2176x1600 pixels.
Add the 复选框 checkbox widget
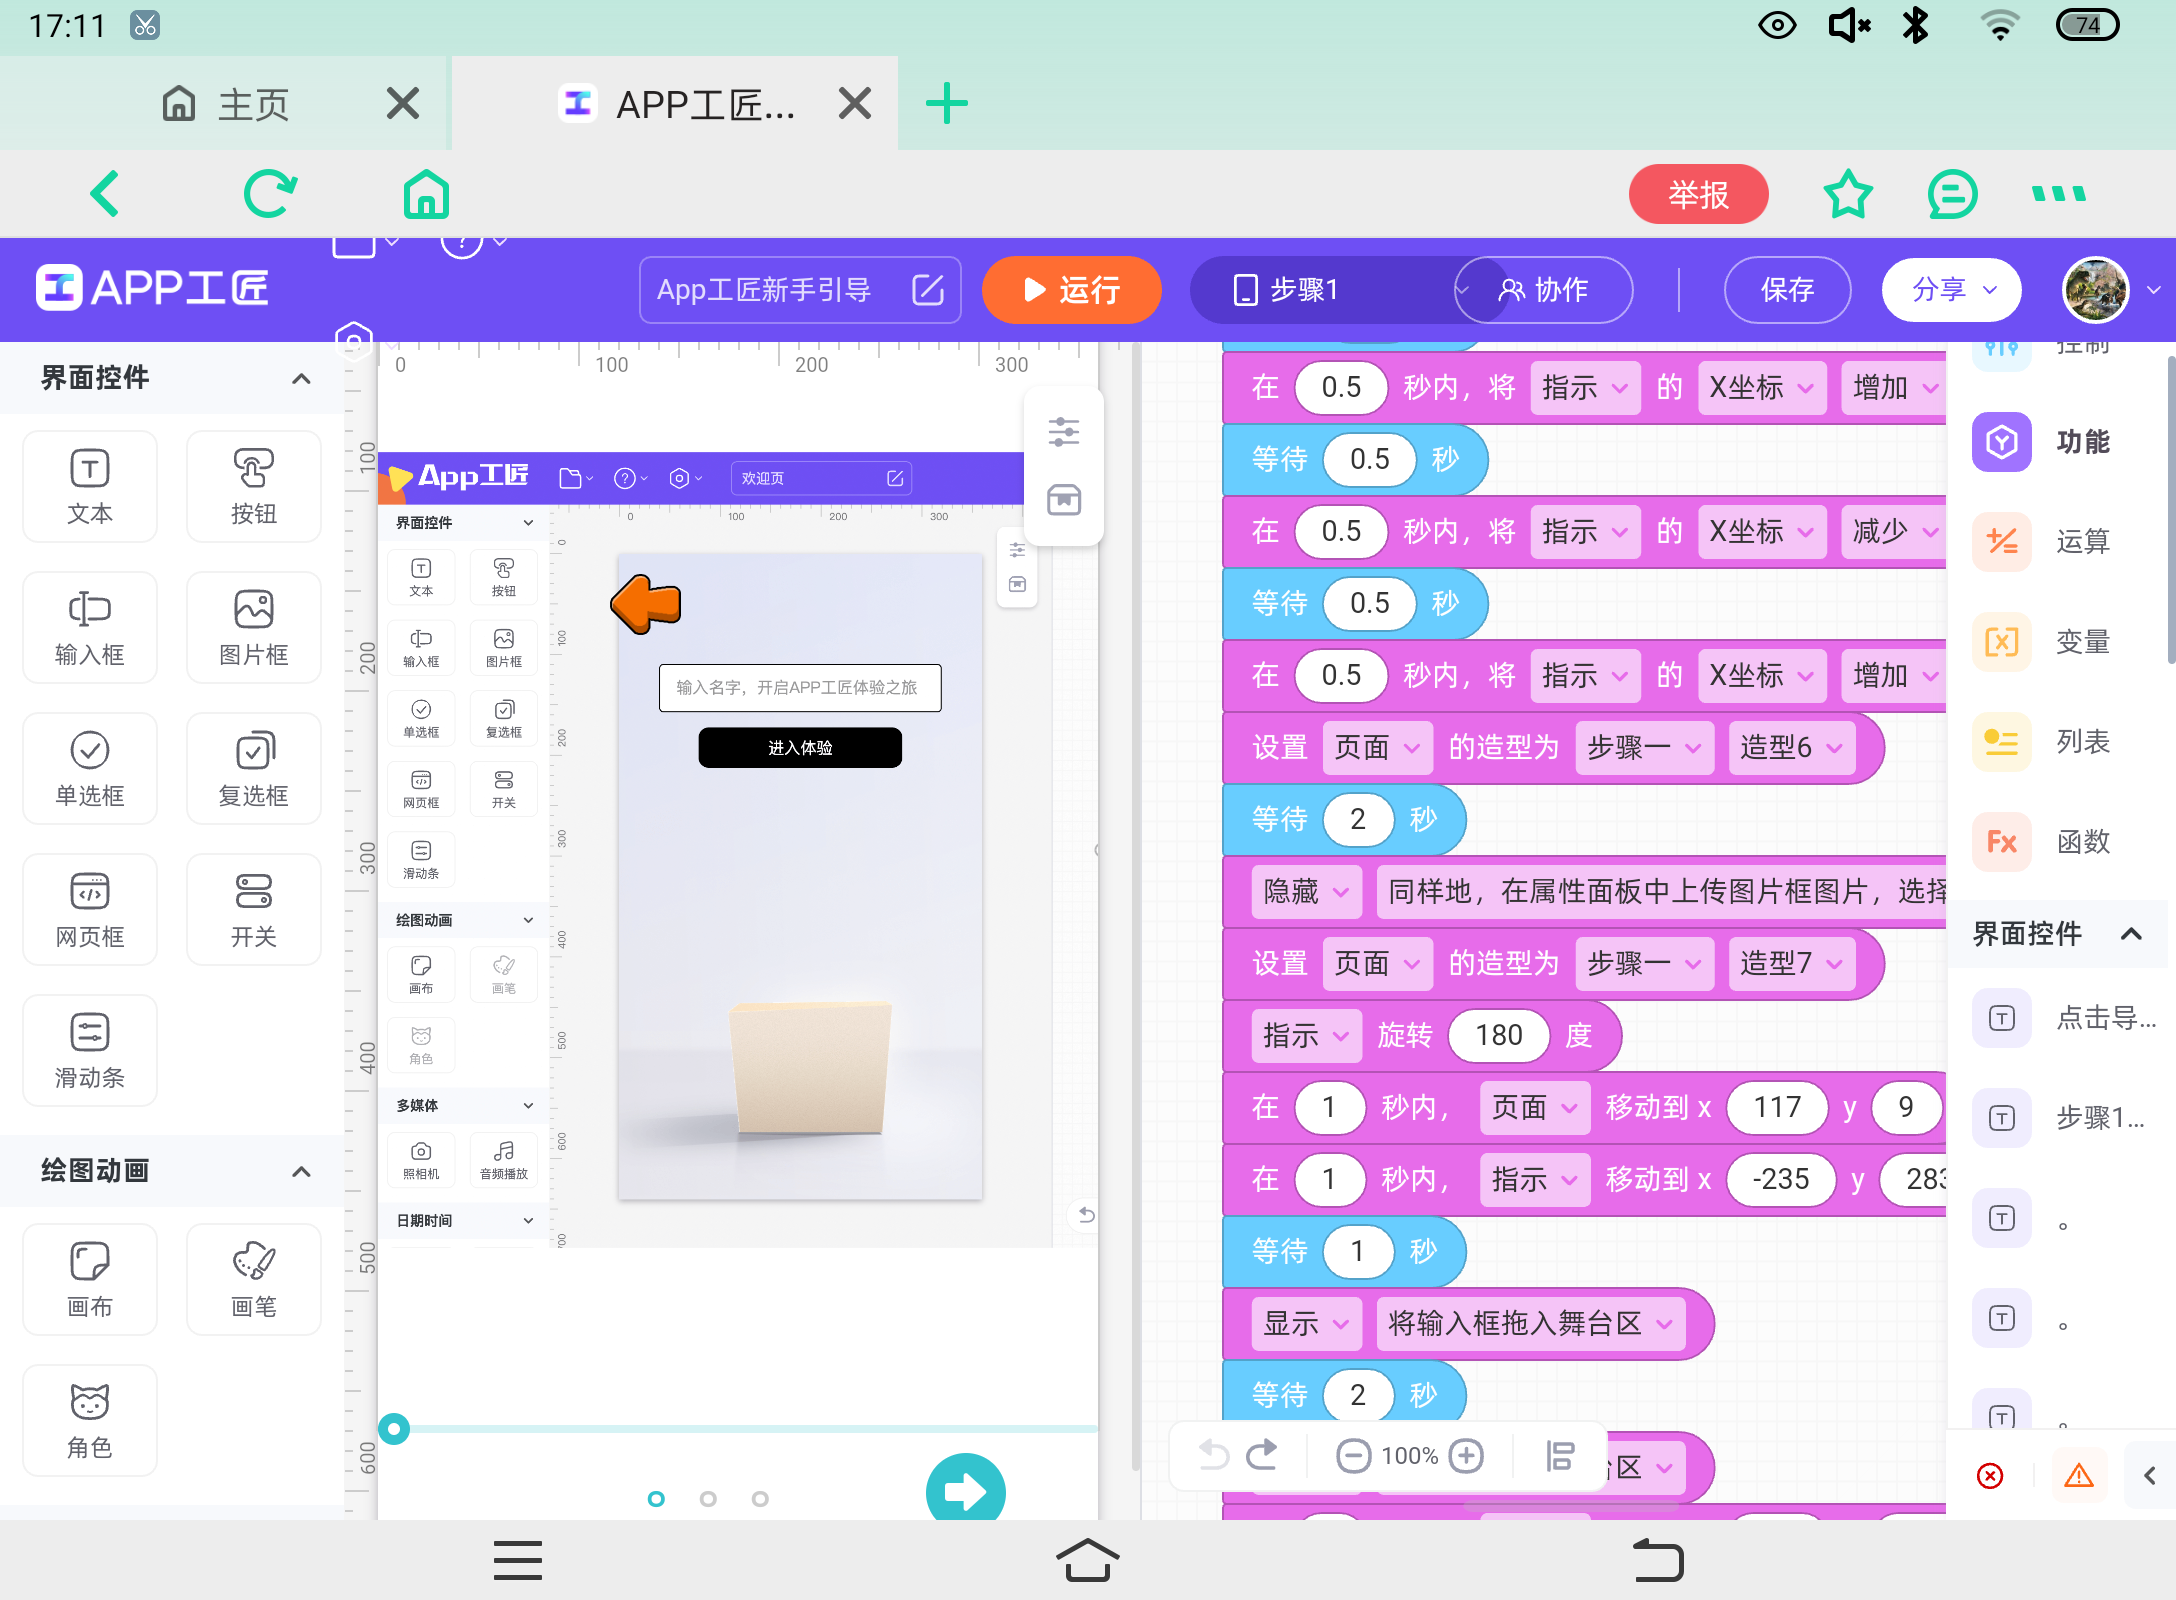pyautogui.click(x=254, y=769)
